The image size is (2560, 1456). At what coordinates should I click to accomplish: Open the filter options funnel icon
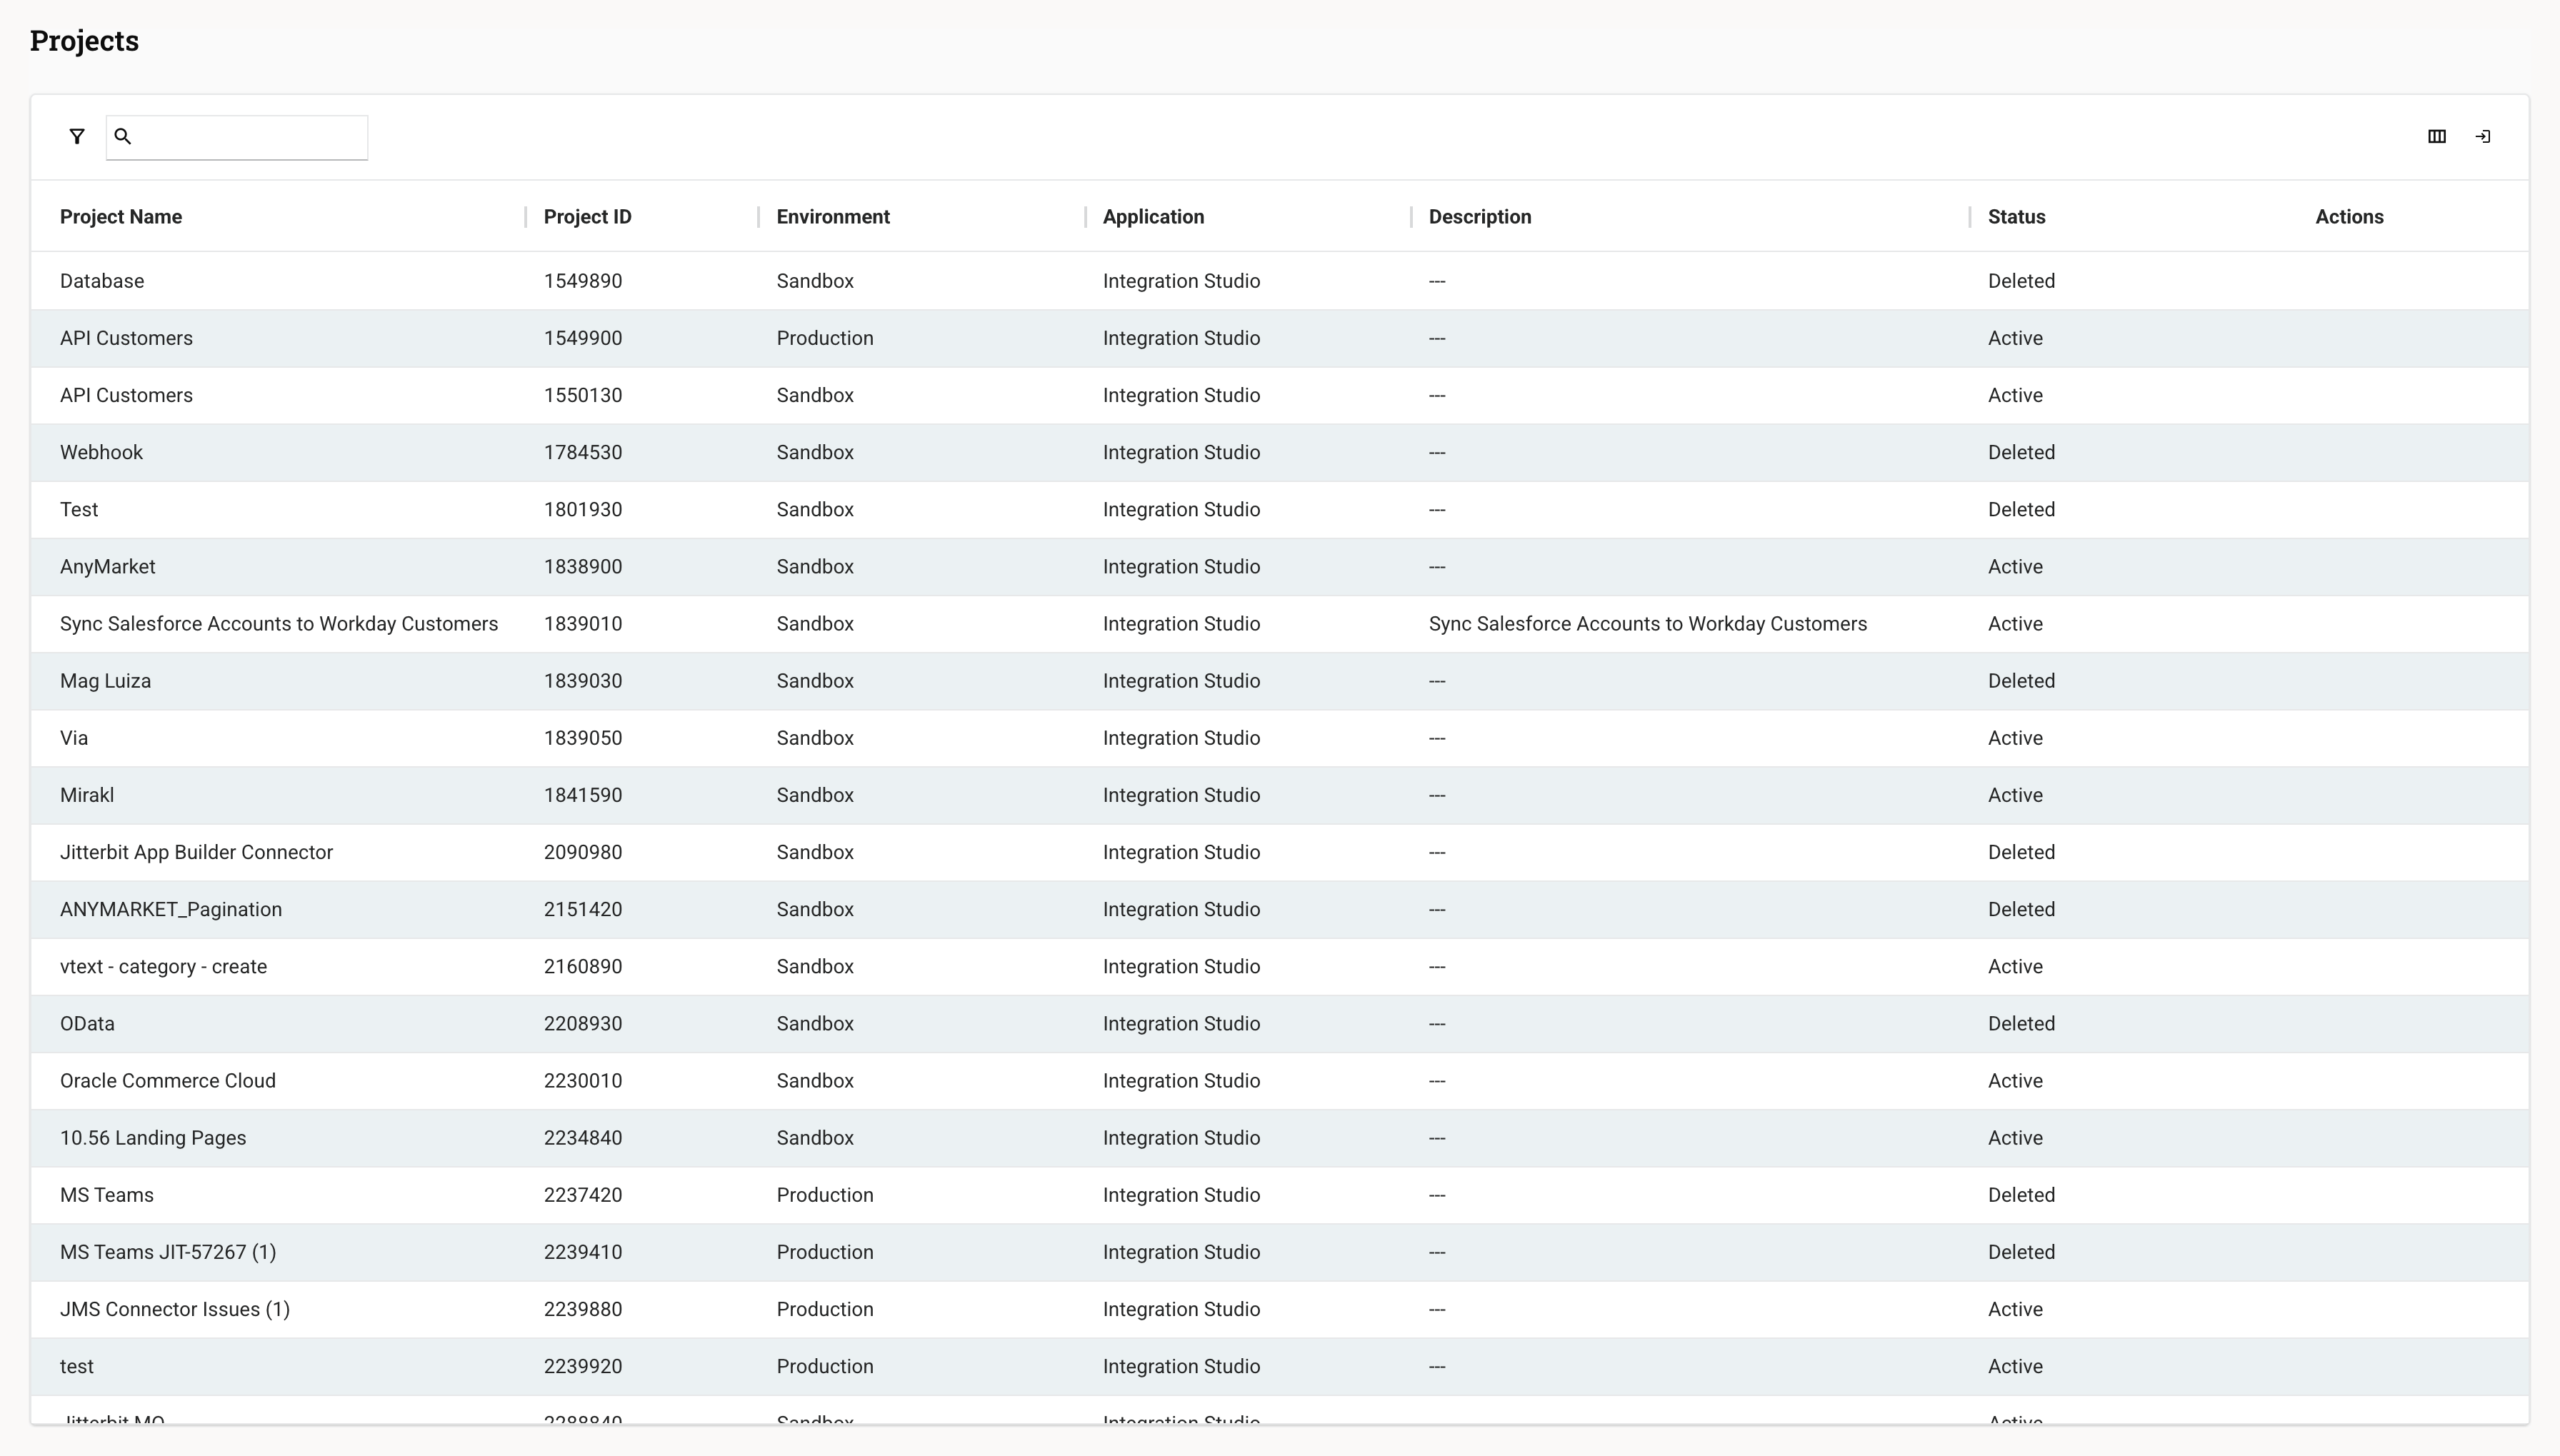pyautogui.click(x=76, y=136)
